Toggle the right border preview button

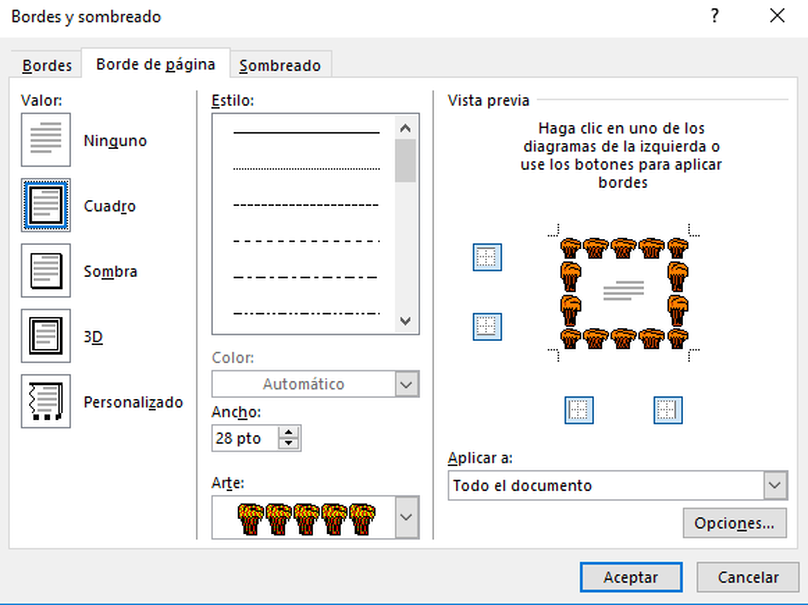click(x=668, y=409)
